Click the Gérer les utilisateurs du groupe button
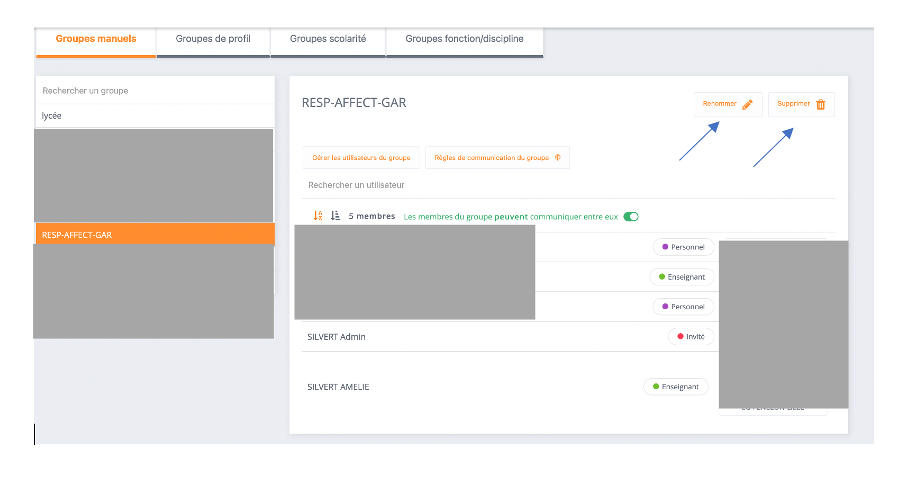Screen dimensions: 908x484 pos(361,158)
